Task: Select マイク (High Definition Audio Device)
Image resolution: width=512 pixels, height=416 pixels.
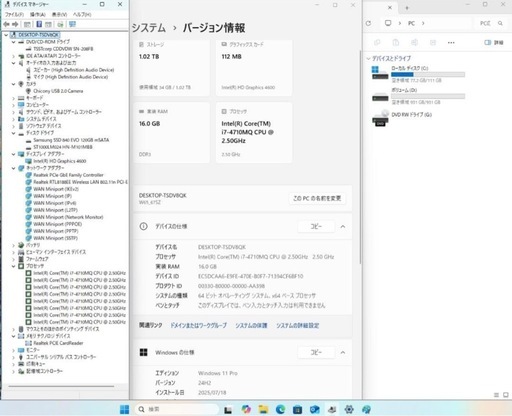Action: coord(71,77)
